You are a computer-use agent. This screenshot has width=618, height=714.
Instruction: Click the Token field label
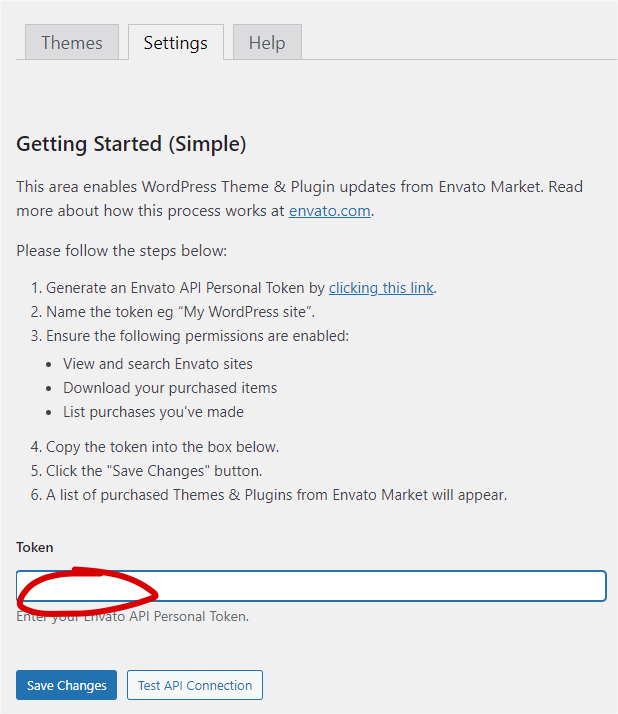35,547
